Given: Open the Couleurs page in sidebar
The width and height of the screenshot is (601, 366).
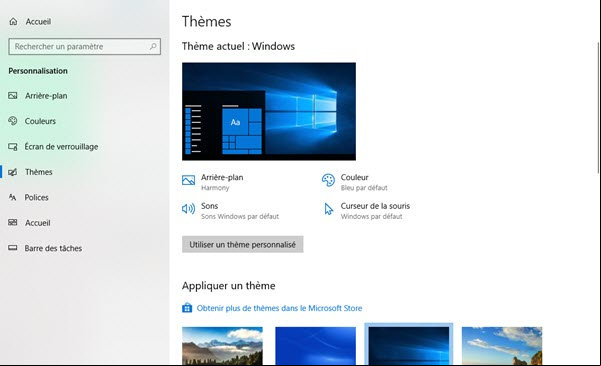Looking at the screenshot, I should pyautogui.click(x=40, y=121).
